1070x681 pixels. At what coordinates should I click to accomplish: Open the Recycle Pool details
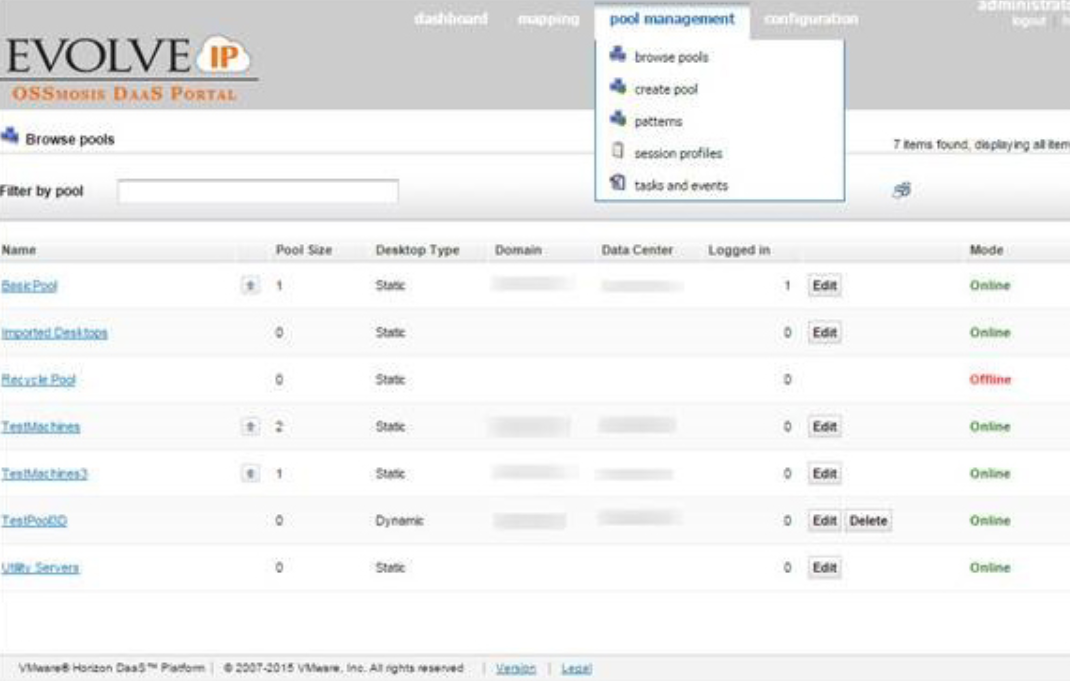[x=38, y=377]
